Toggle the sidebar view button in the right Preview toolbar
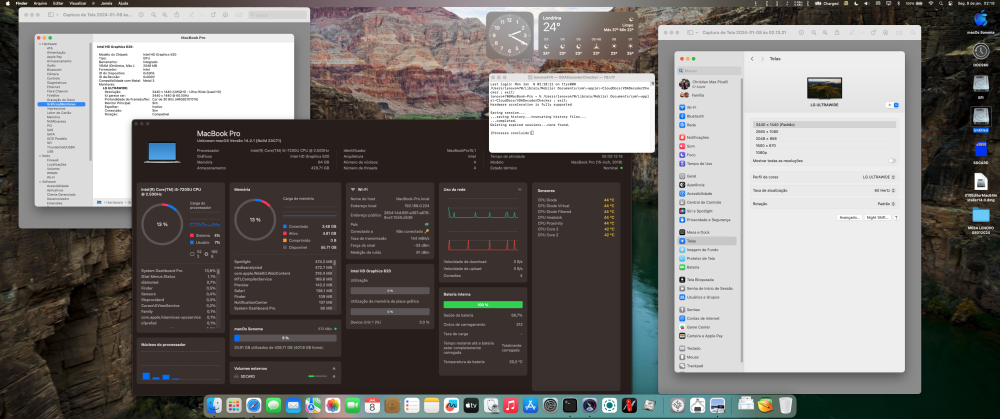The image size is (1000, 419). (690, 33)
